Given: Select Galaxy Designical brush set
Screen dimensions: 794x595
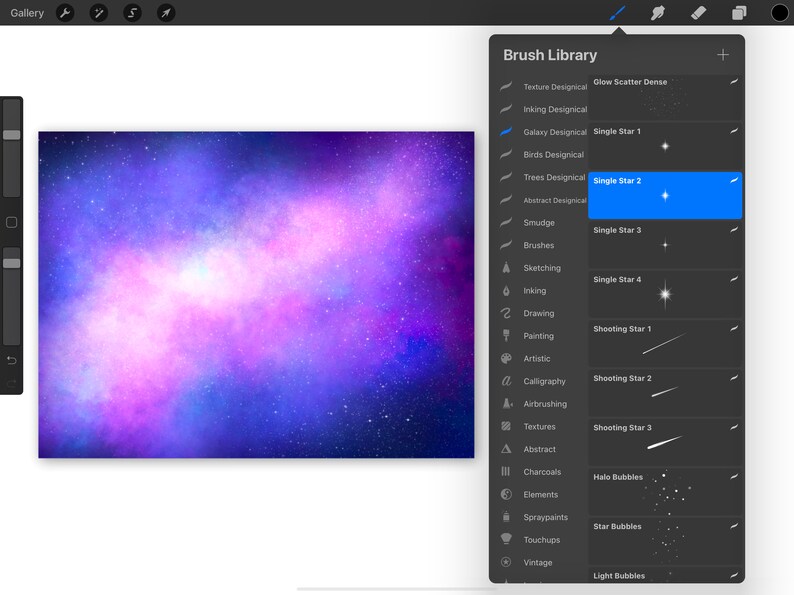Looking at the screenshot, I should 543,132.
